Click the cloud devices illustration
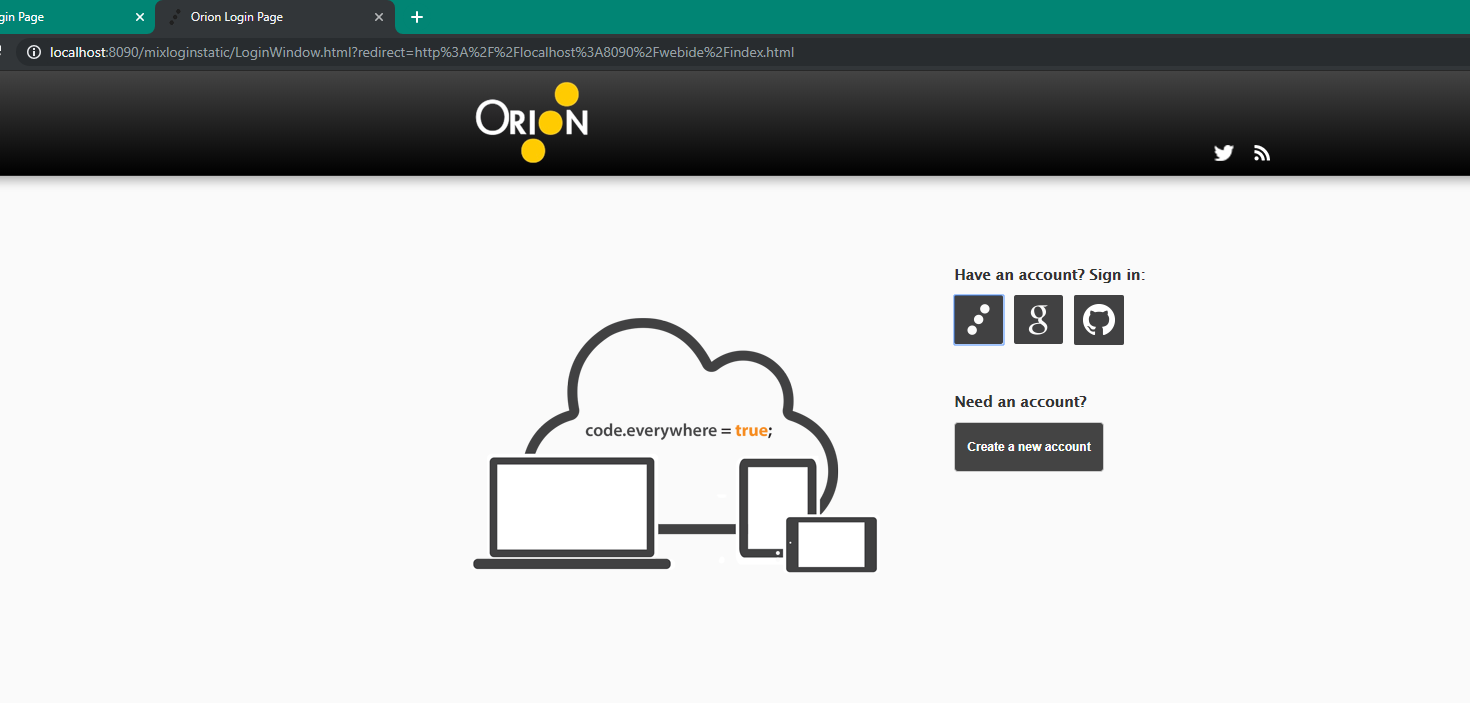Image resolution: width=1470 pixels, height=703 pixels. (675, 446)
